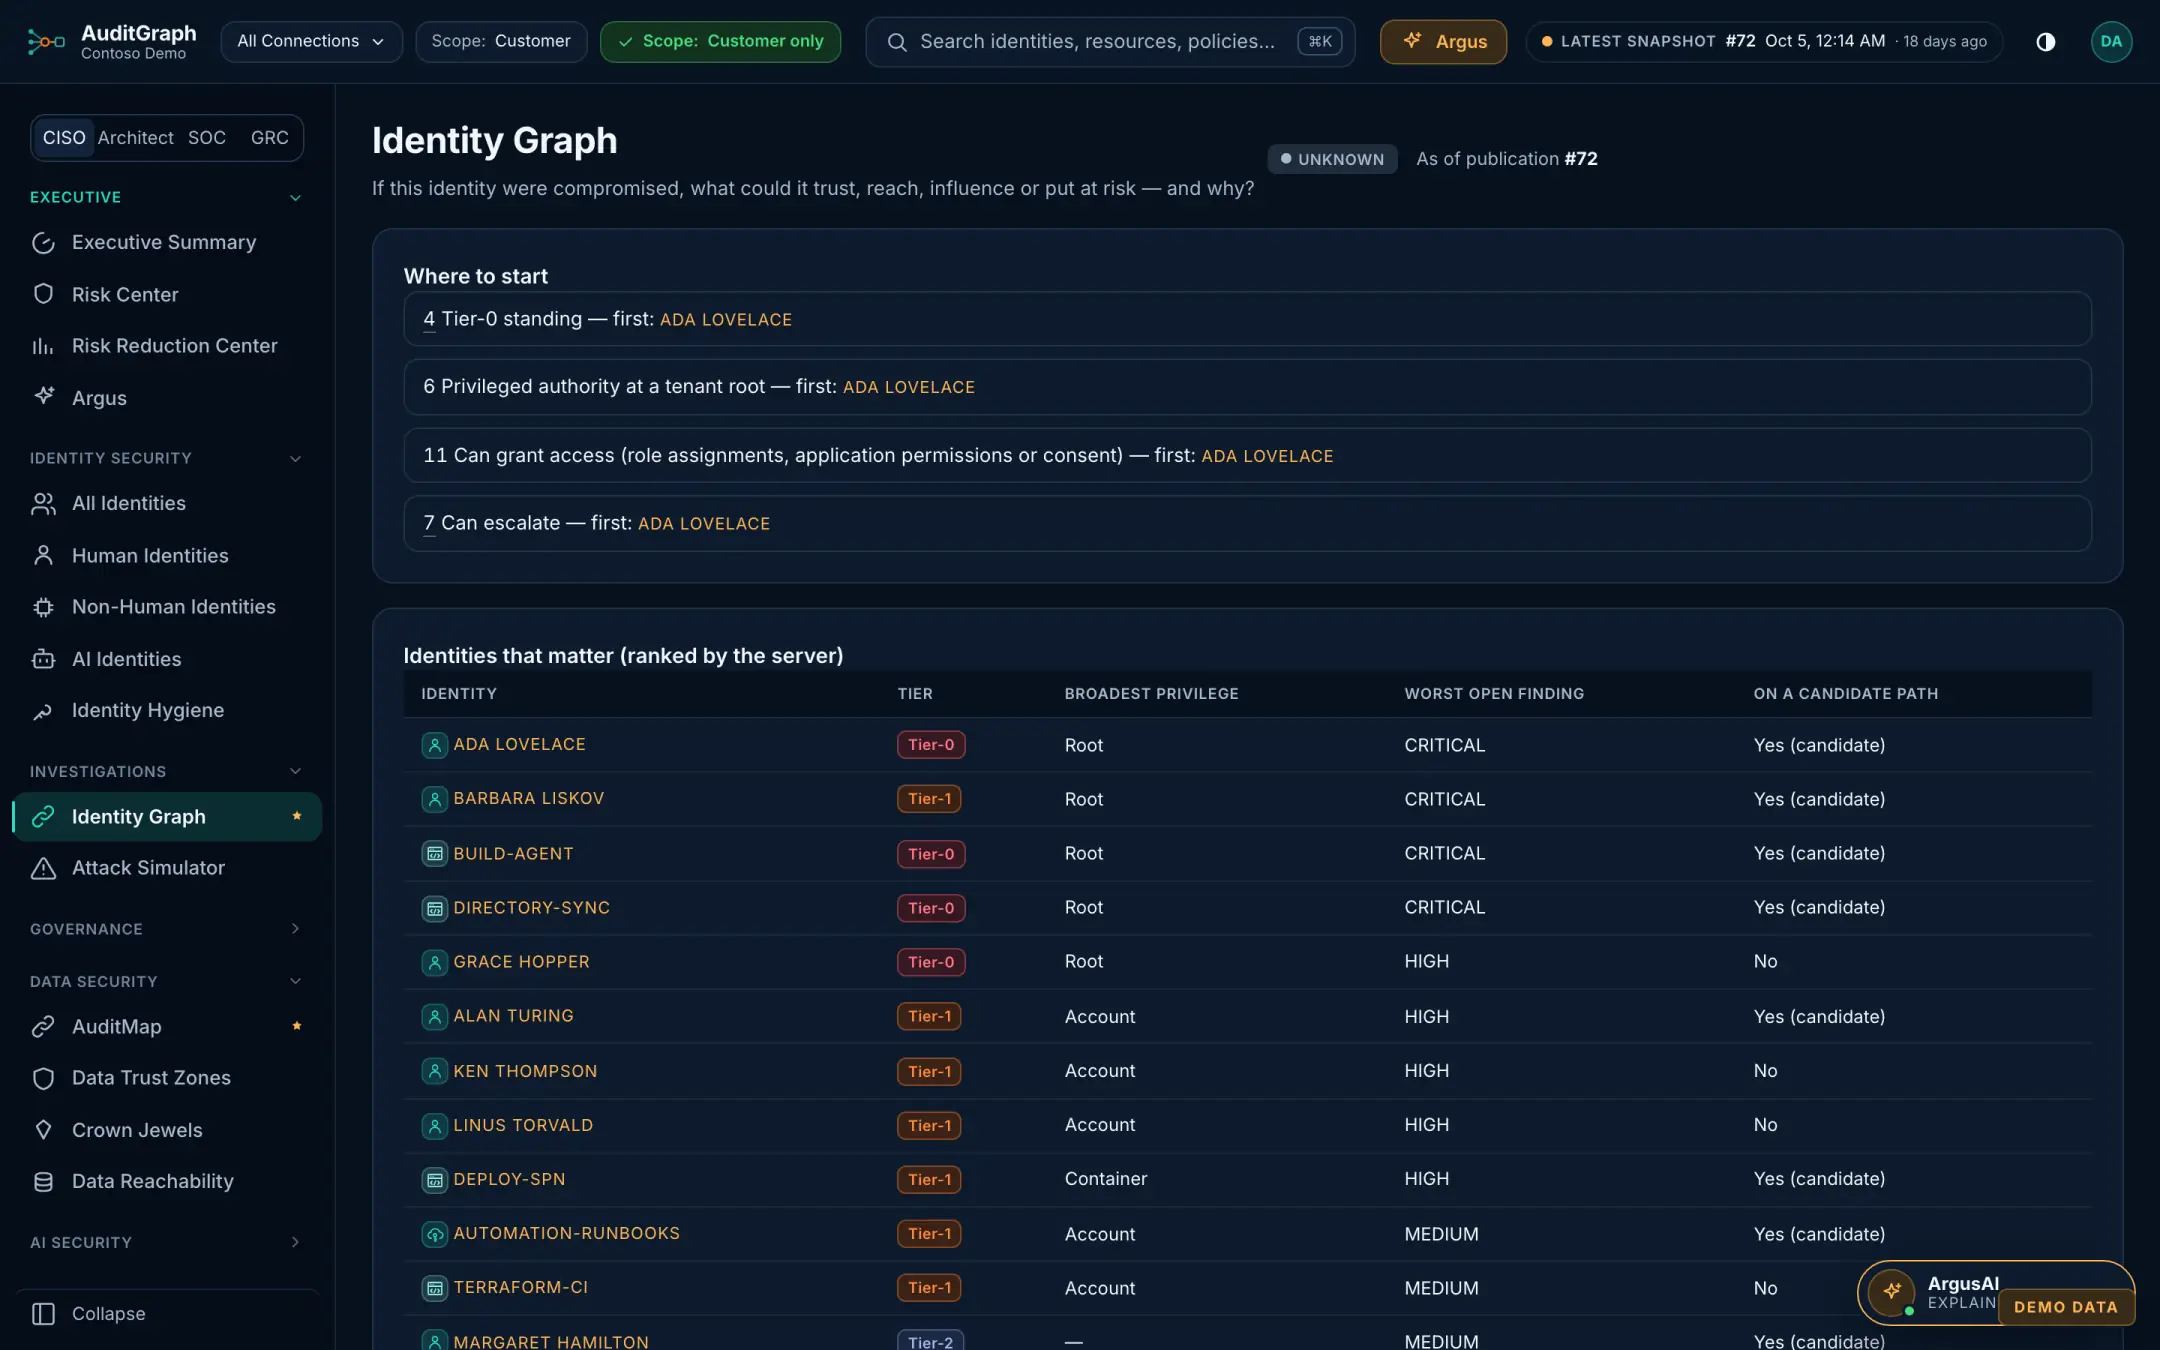This screenshot has width=2160, height=1350.
Task: Click the search magnifier icon
Action: (897, 42)
